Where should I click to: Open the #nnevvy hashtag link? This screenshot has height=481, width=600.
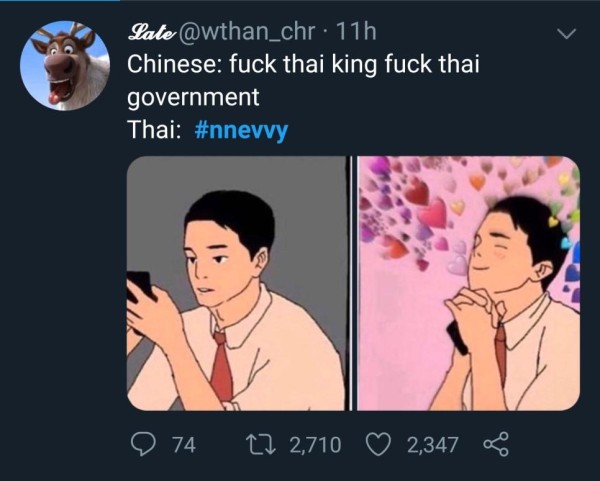[241, 130]
